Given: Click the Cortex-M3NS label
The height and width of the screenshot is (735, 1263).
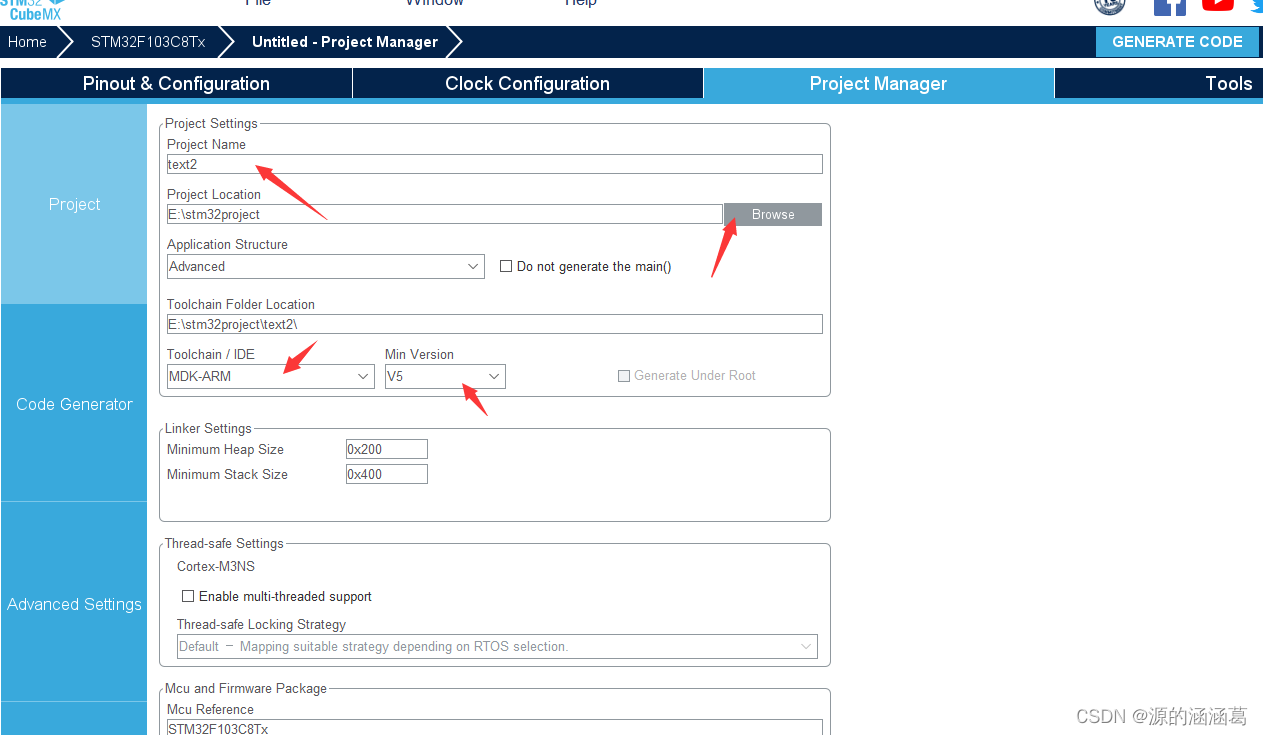Looking at the screenshot, I should tap(216, 567).
